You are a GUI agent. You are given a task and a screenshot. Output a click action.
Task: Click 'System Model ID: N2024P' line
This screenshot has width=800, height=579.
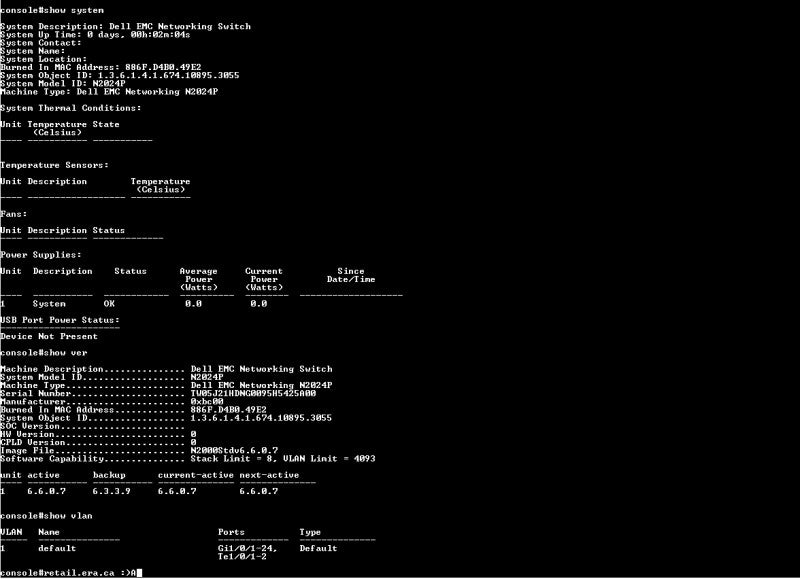(63, 84)
